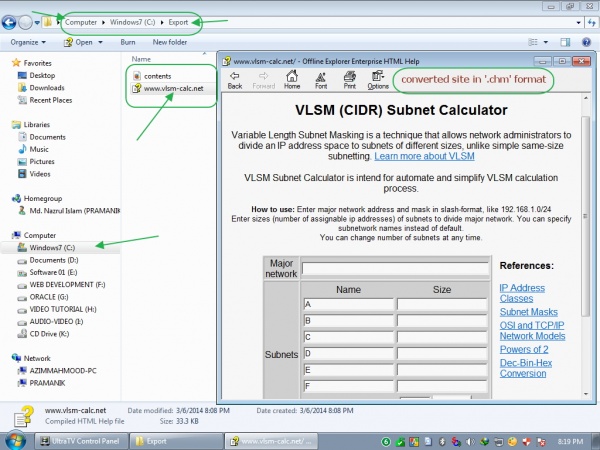Open the Powers of 2 link

point(524,349)
